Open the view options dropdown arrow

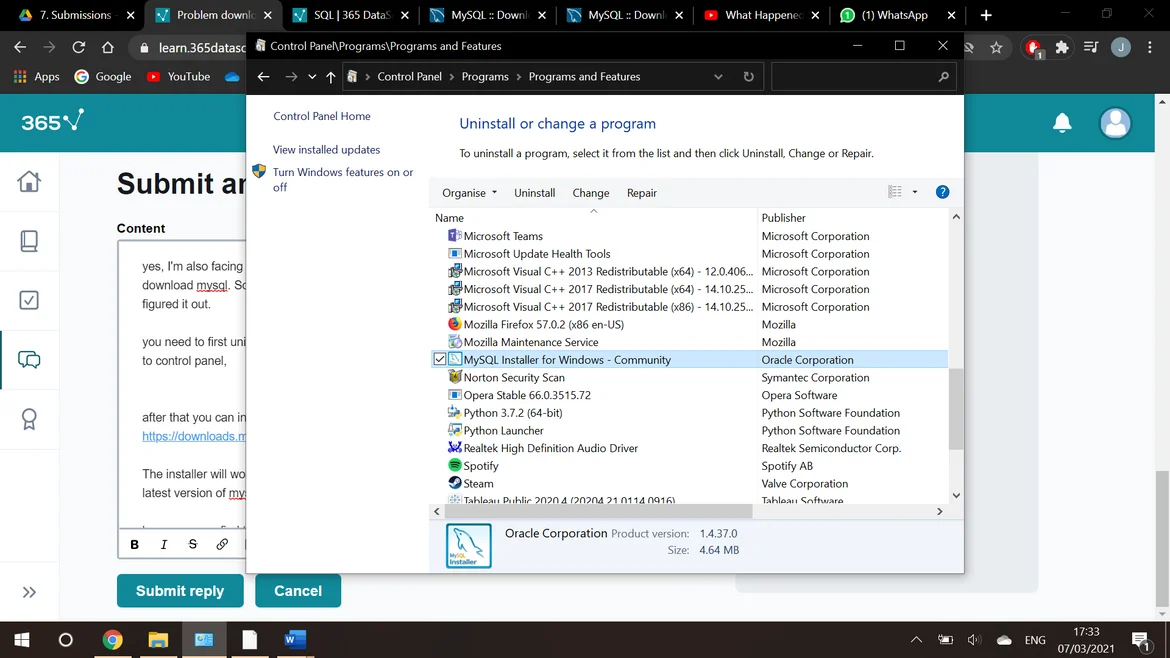click(x=914, y=192)
